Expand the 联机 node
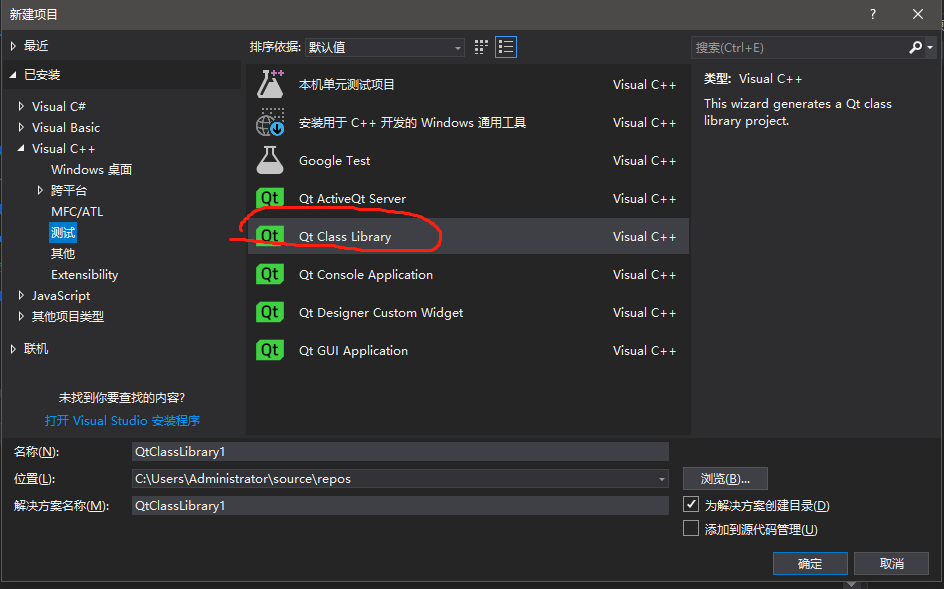The width and height of the screenshot is (944, 589). click(13, 348)
